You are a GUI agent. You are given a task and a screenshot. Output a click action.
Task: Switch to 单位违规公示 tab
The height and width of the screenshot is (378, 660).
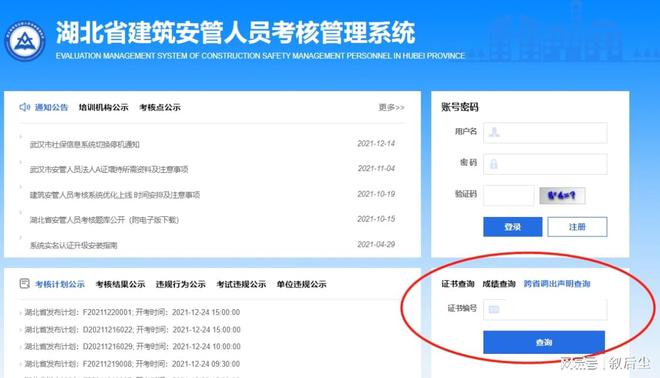301,284
